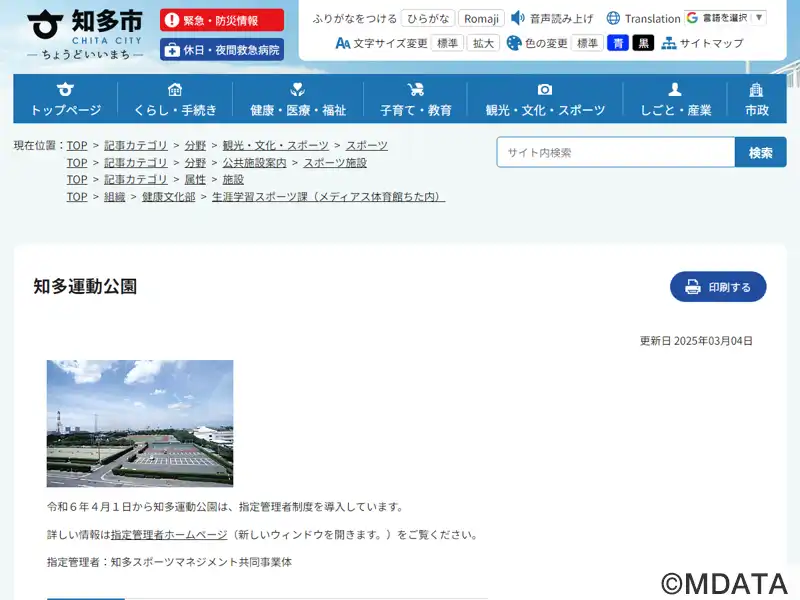Open the くらし・手続き menu
Viewport: 800px width, 600px height.
[x=175, y=99]
